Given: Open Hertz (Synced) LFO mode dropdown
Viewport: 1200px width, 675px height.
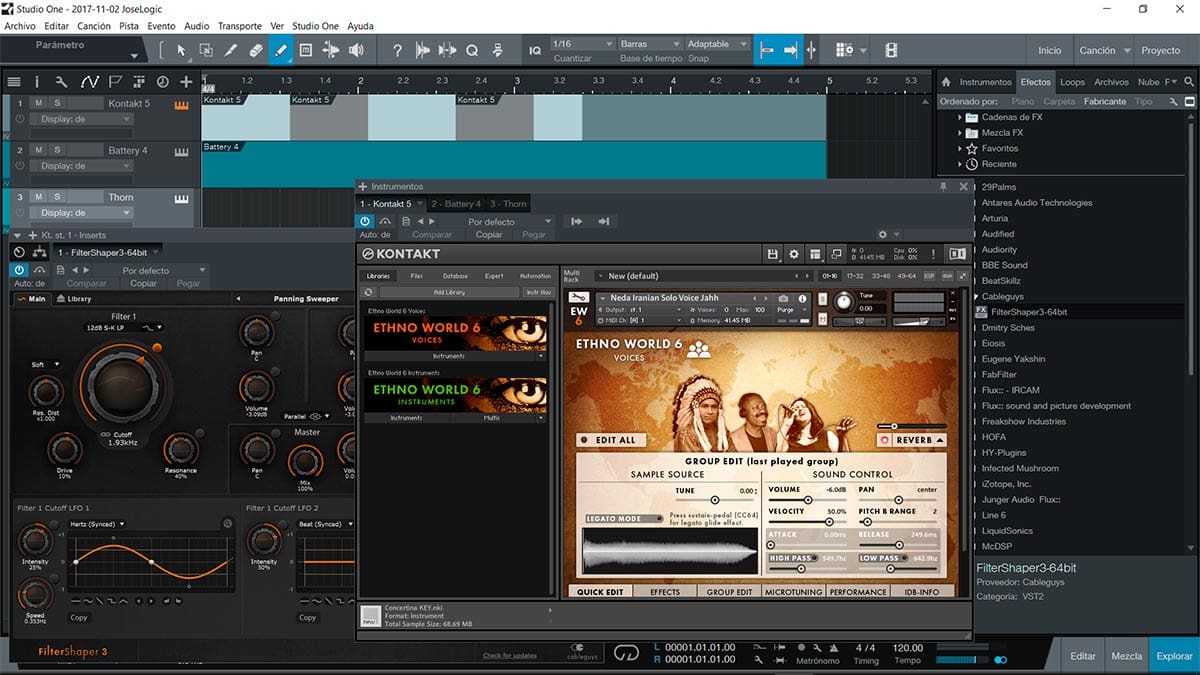Looking at the screenshot, I should click(97, 524).
